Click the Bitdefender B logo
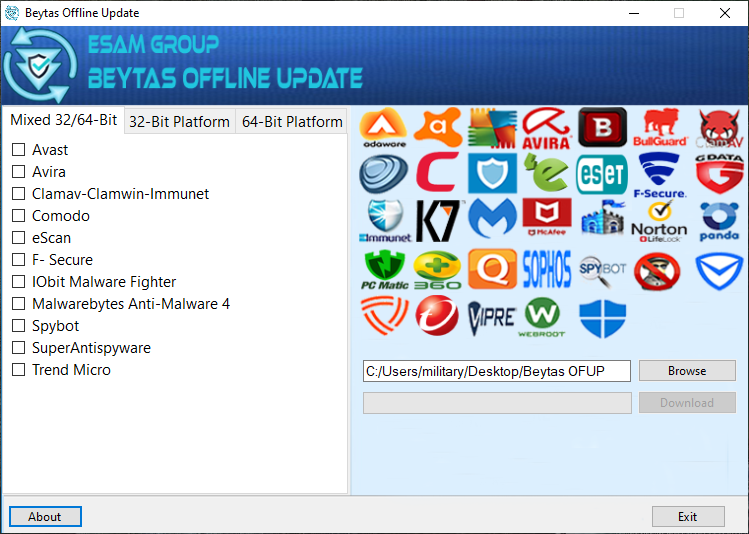This screenshot has height=534, width=749. [602, 127]
